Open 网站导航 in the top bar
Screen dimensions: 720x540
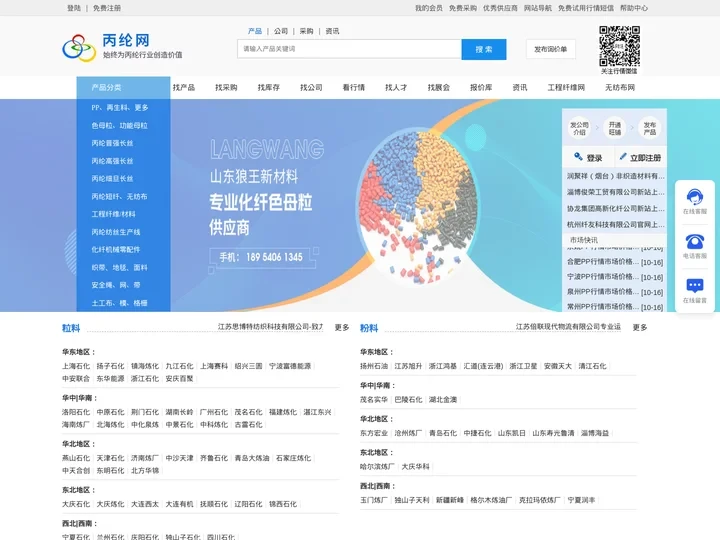pos(538,8)
